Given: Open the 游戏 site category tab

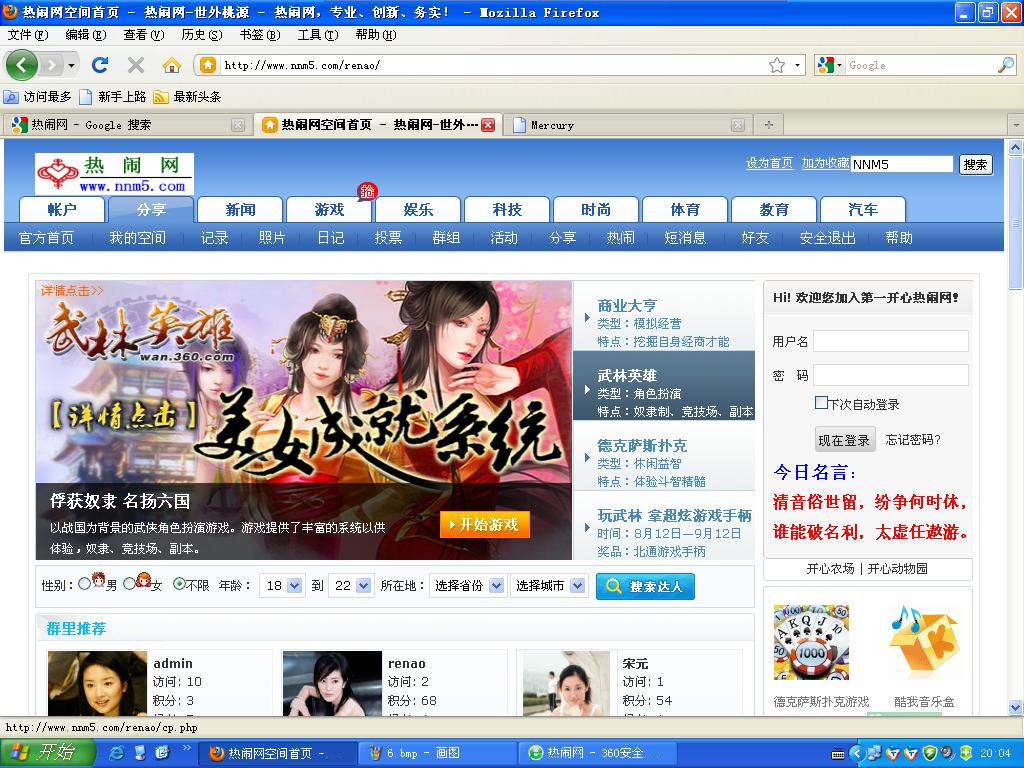Looking at the screenshot, I should (329, 210).
